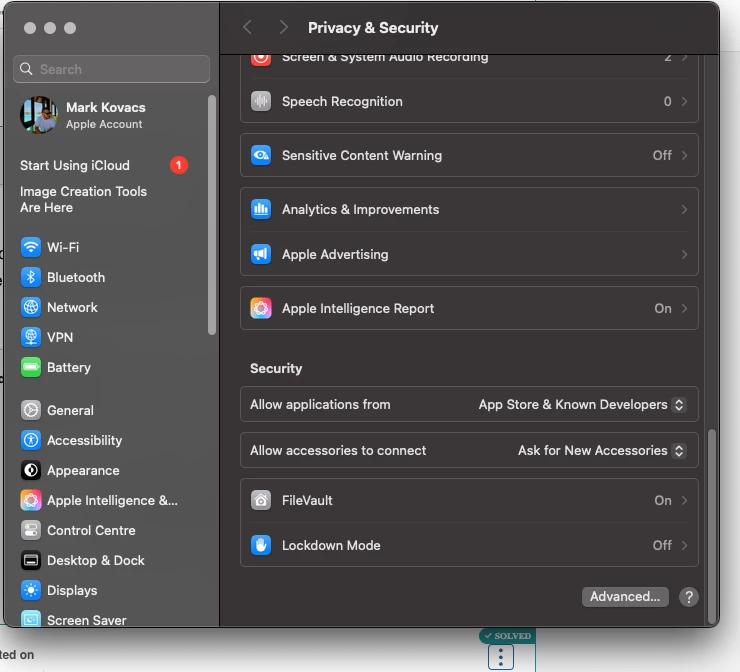Click Speech Recognition count '0'
This screenshot has height=672, width=740.
[667, 101]
